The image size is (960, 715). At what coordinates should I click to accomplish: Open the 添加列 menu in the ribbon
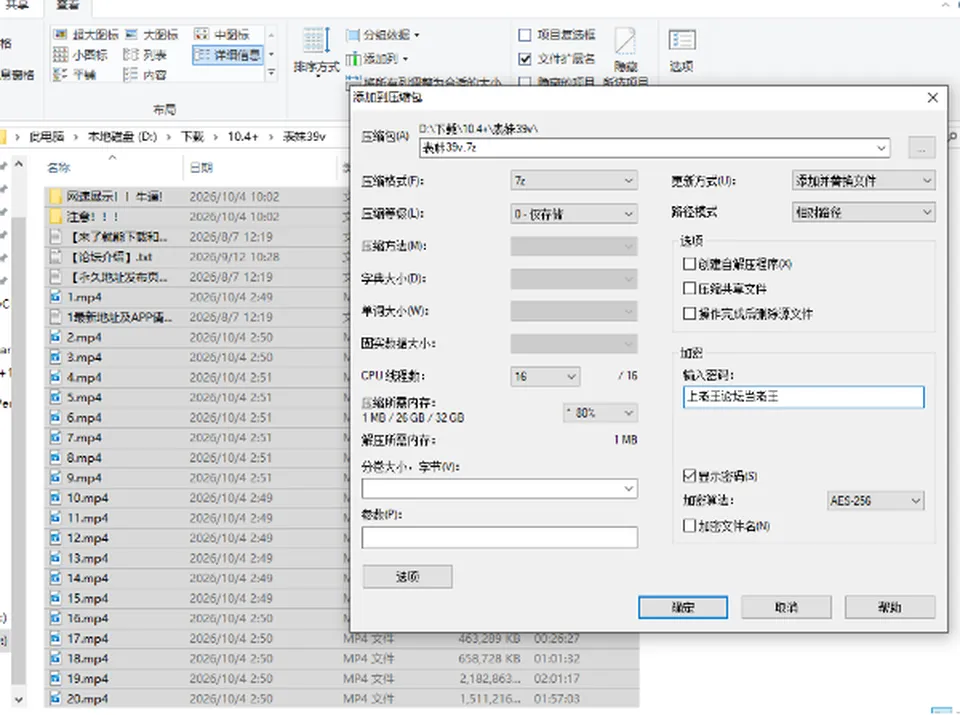(377, 59)
